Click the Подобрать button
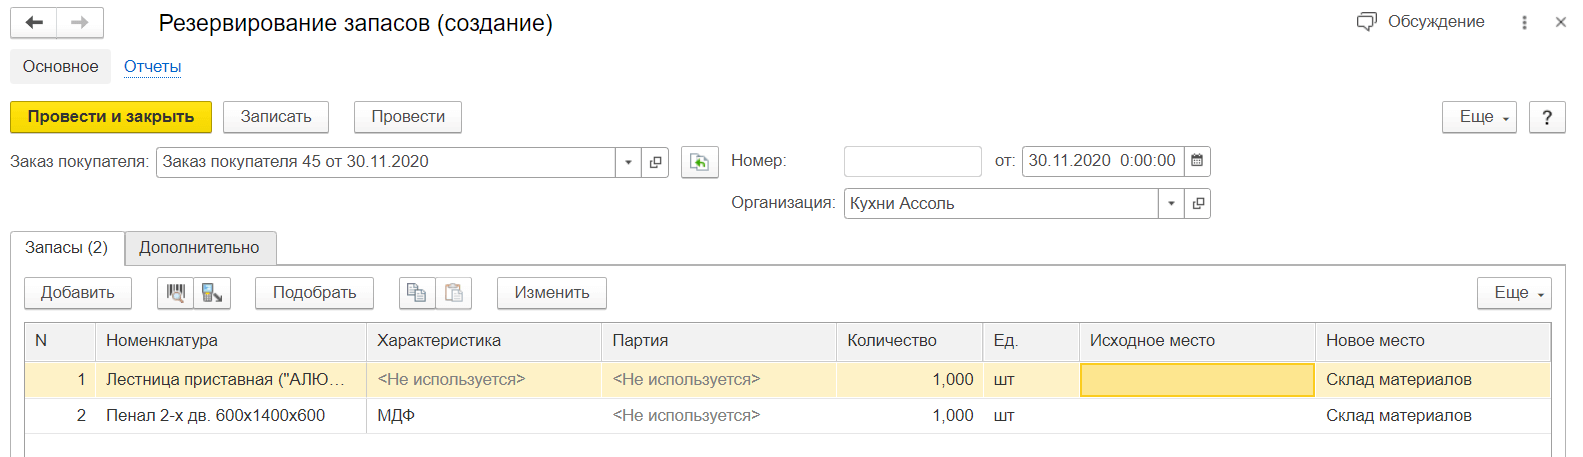 [x=314, y=293]
